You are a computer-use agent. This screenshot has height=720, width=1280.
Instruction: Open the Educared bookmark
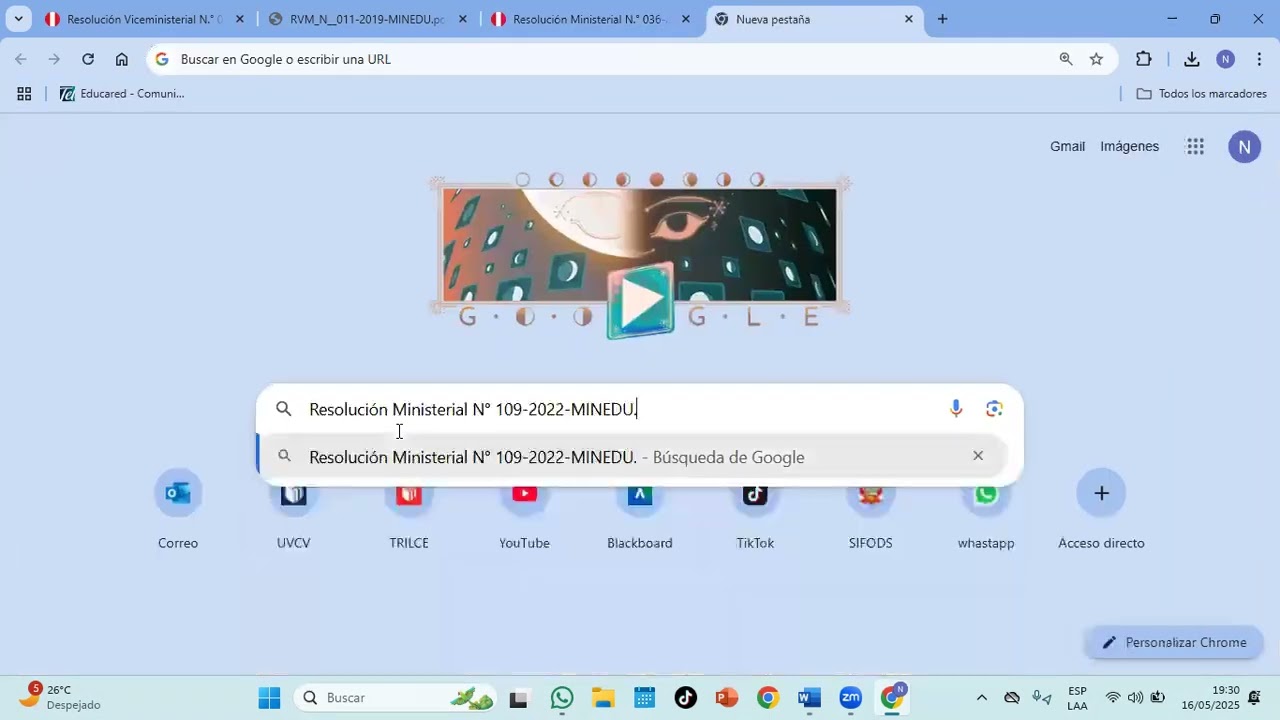click(122, 94)
